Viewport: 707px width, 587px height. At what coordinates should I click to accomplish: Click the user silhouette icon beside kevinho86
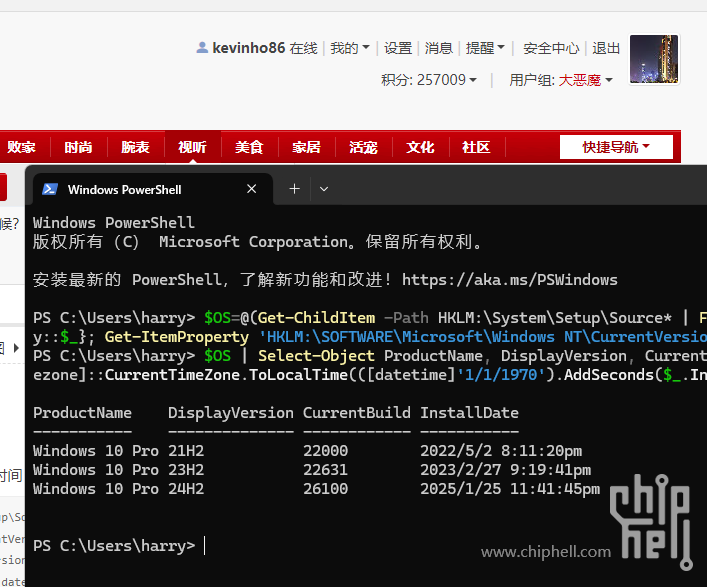tap(202, 47)
